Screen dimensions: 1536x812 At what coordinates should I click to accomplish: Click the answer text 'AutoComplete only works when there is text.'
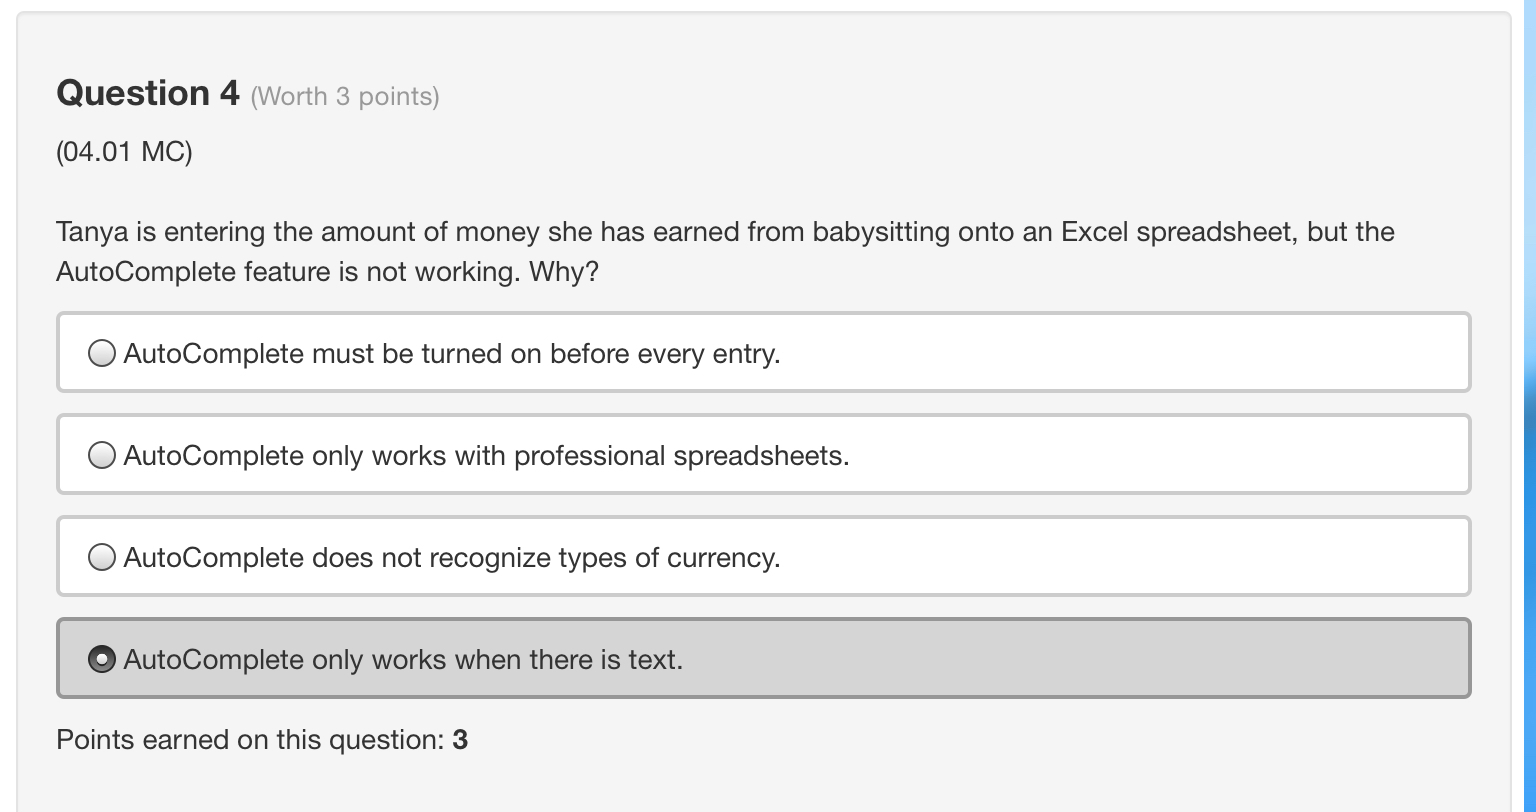(x=403, y=660)
